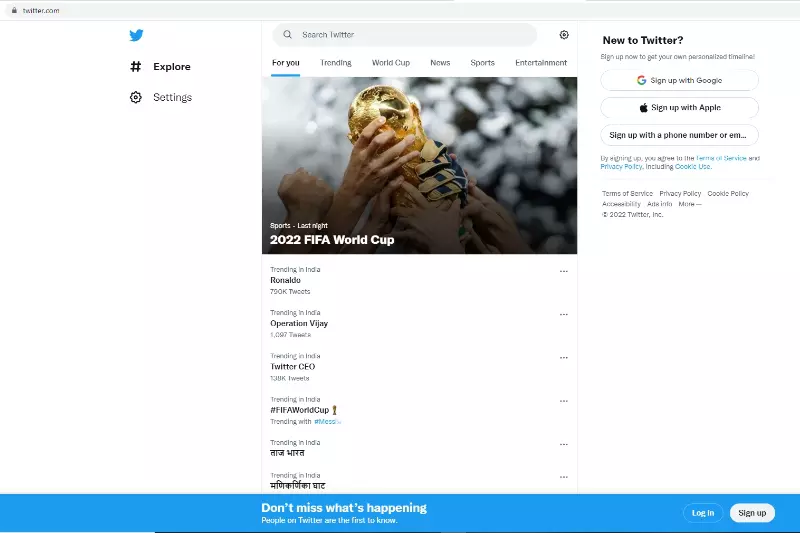The width and height of the screenshot is (800, 533).
Task: Click the twitter.com address bar URL
Action: click(x=41, y=11)
